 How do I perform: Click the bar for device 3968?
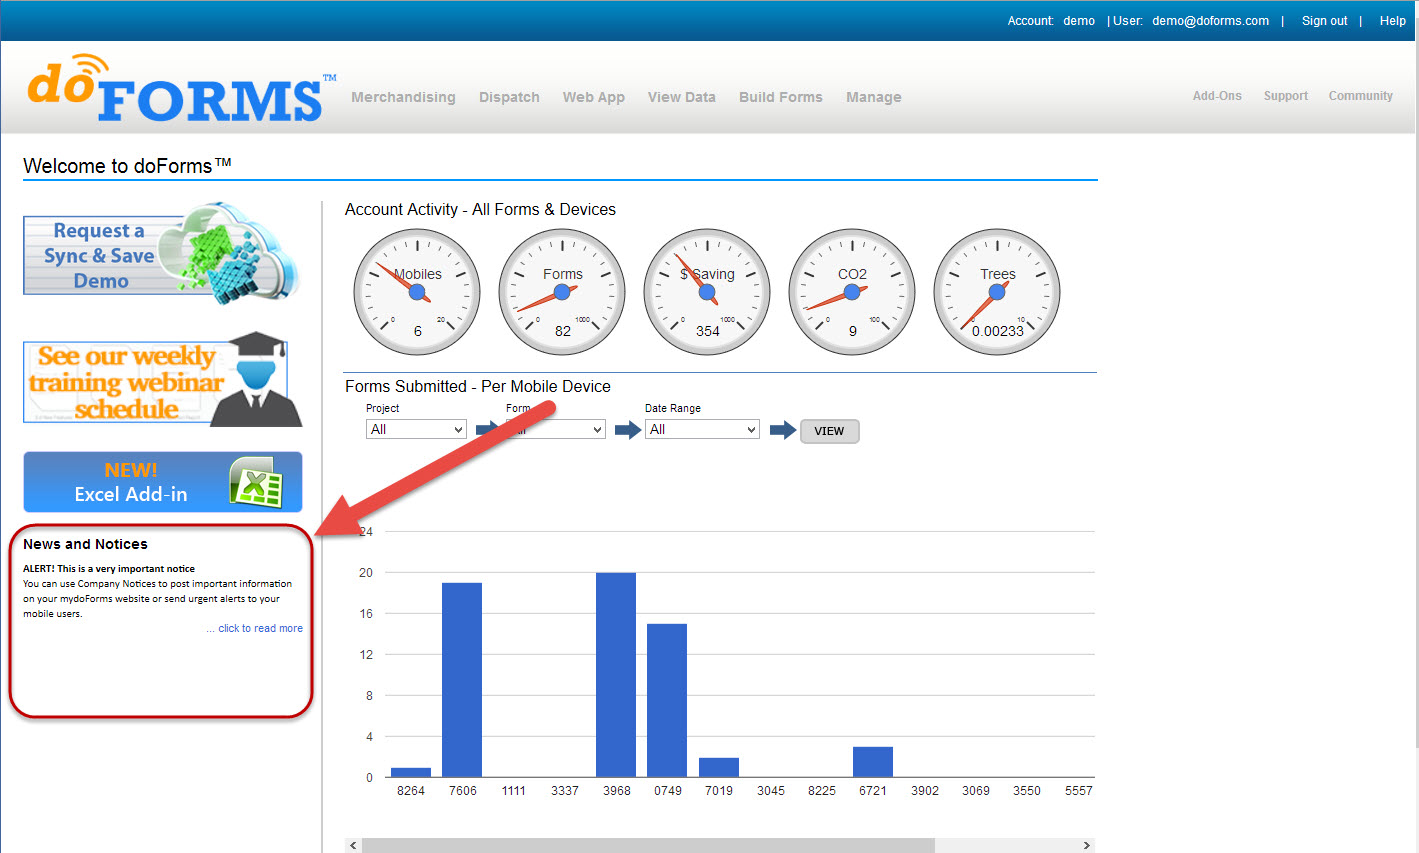616,675
